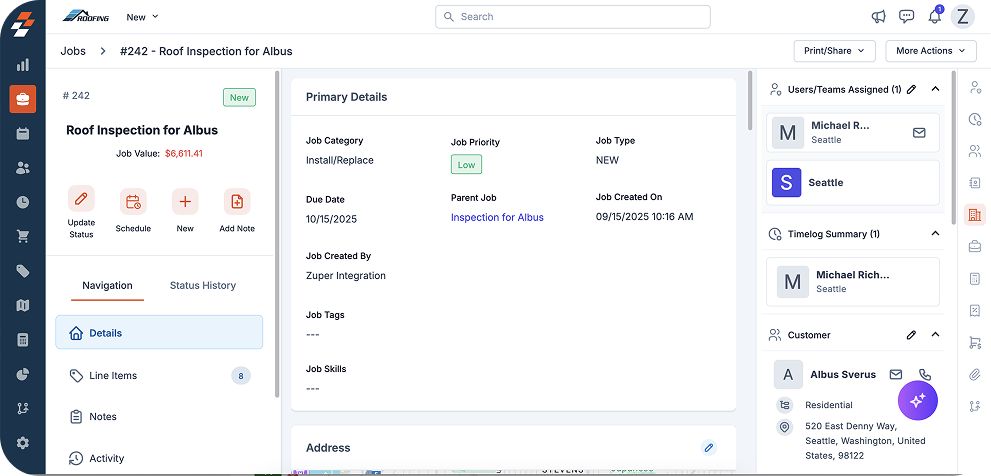The height and width of the screenshot is (476, 991).
Task: Open the Inspection for Albus parent job link
Action: (497, 217)
